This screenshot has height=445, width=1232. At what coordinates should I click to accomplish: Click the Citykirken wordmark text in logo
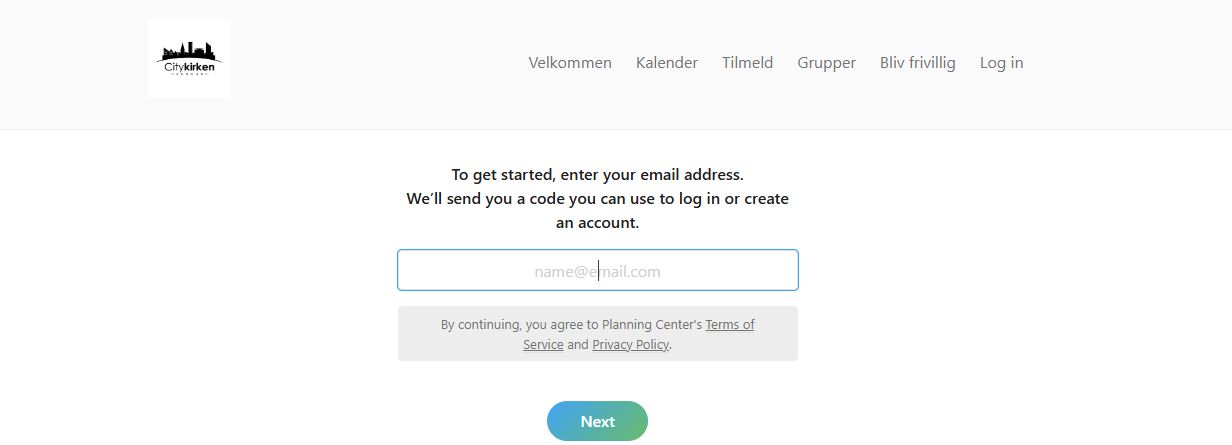coord(189,67)
